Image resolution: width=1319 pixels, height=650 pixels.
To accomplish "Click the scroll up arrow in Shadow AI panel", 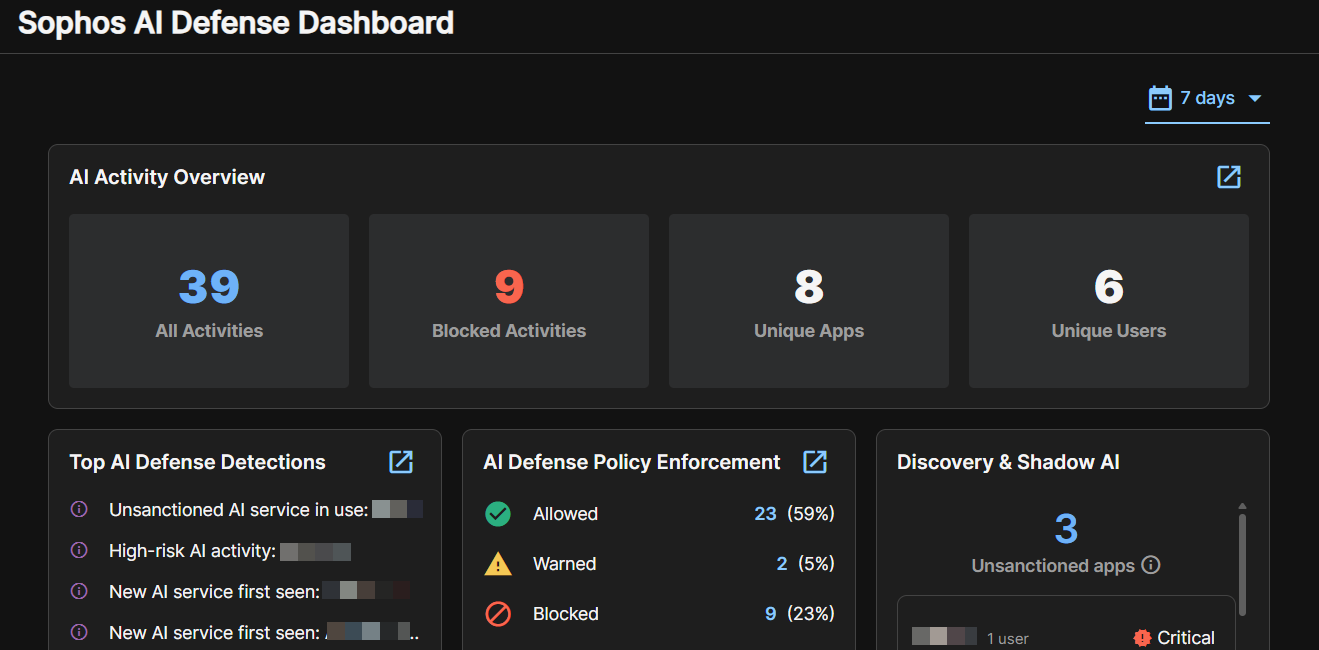I will (x=1242, y=506).
